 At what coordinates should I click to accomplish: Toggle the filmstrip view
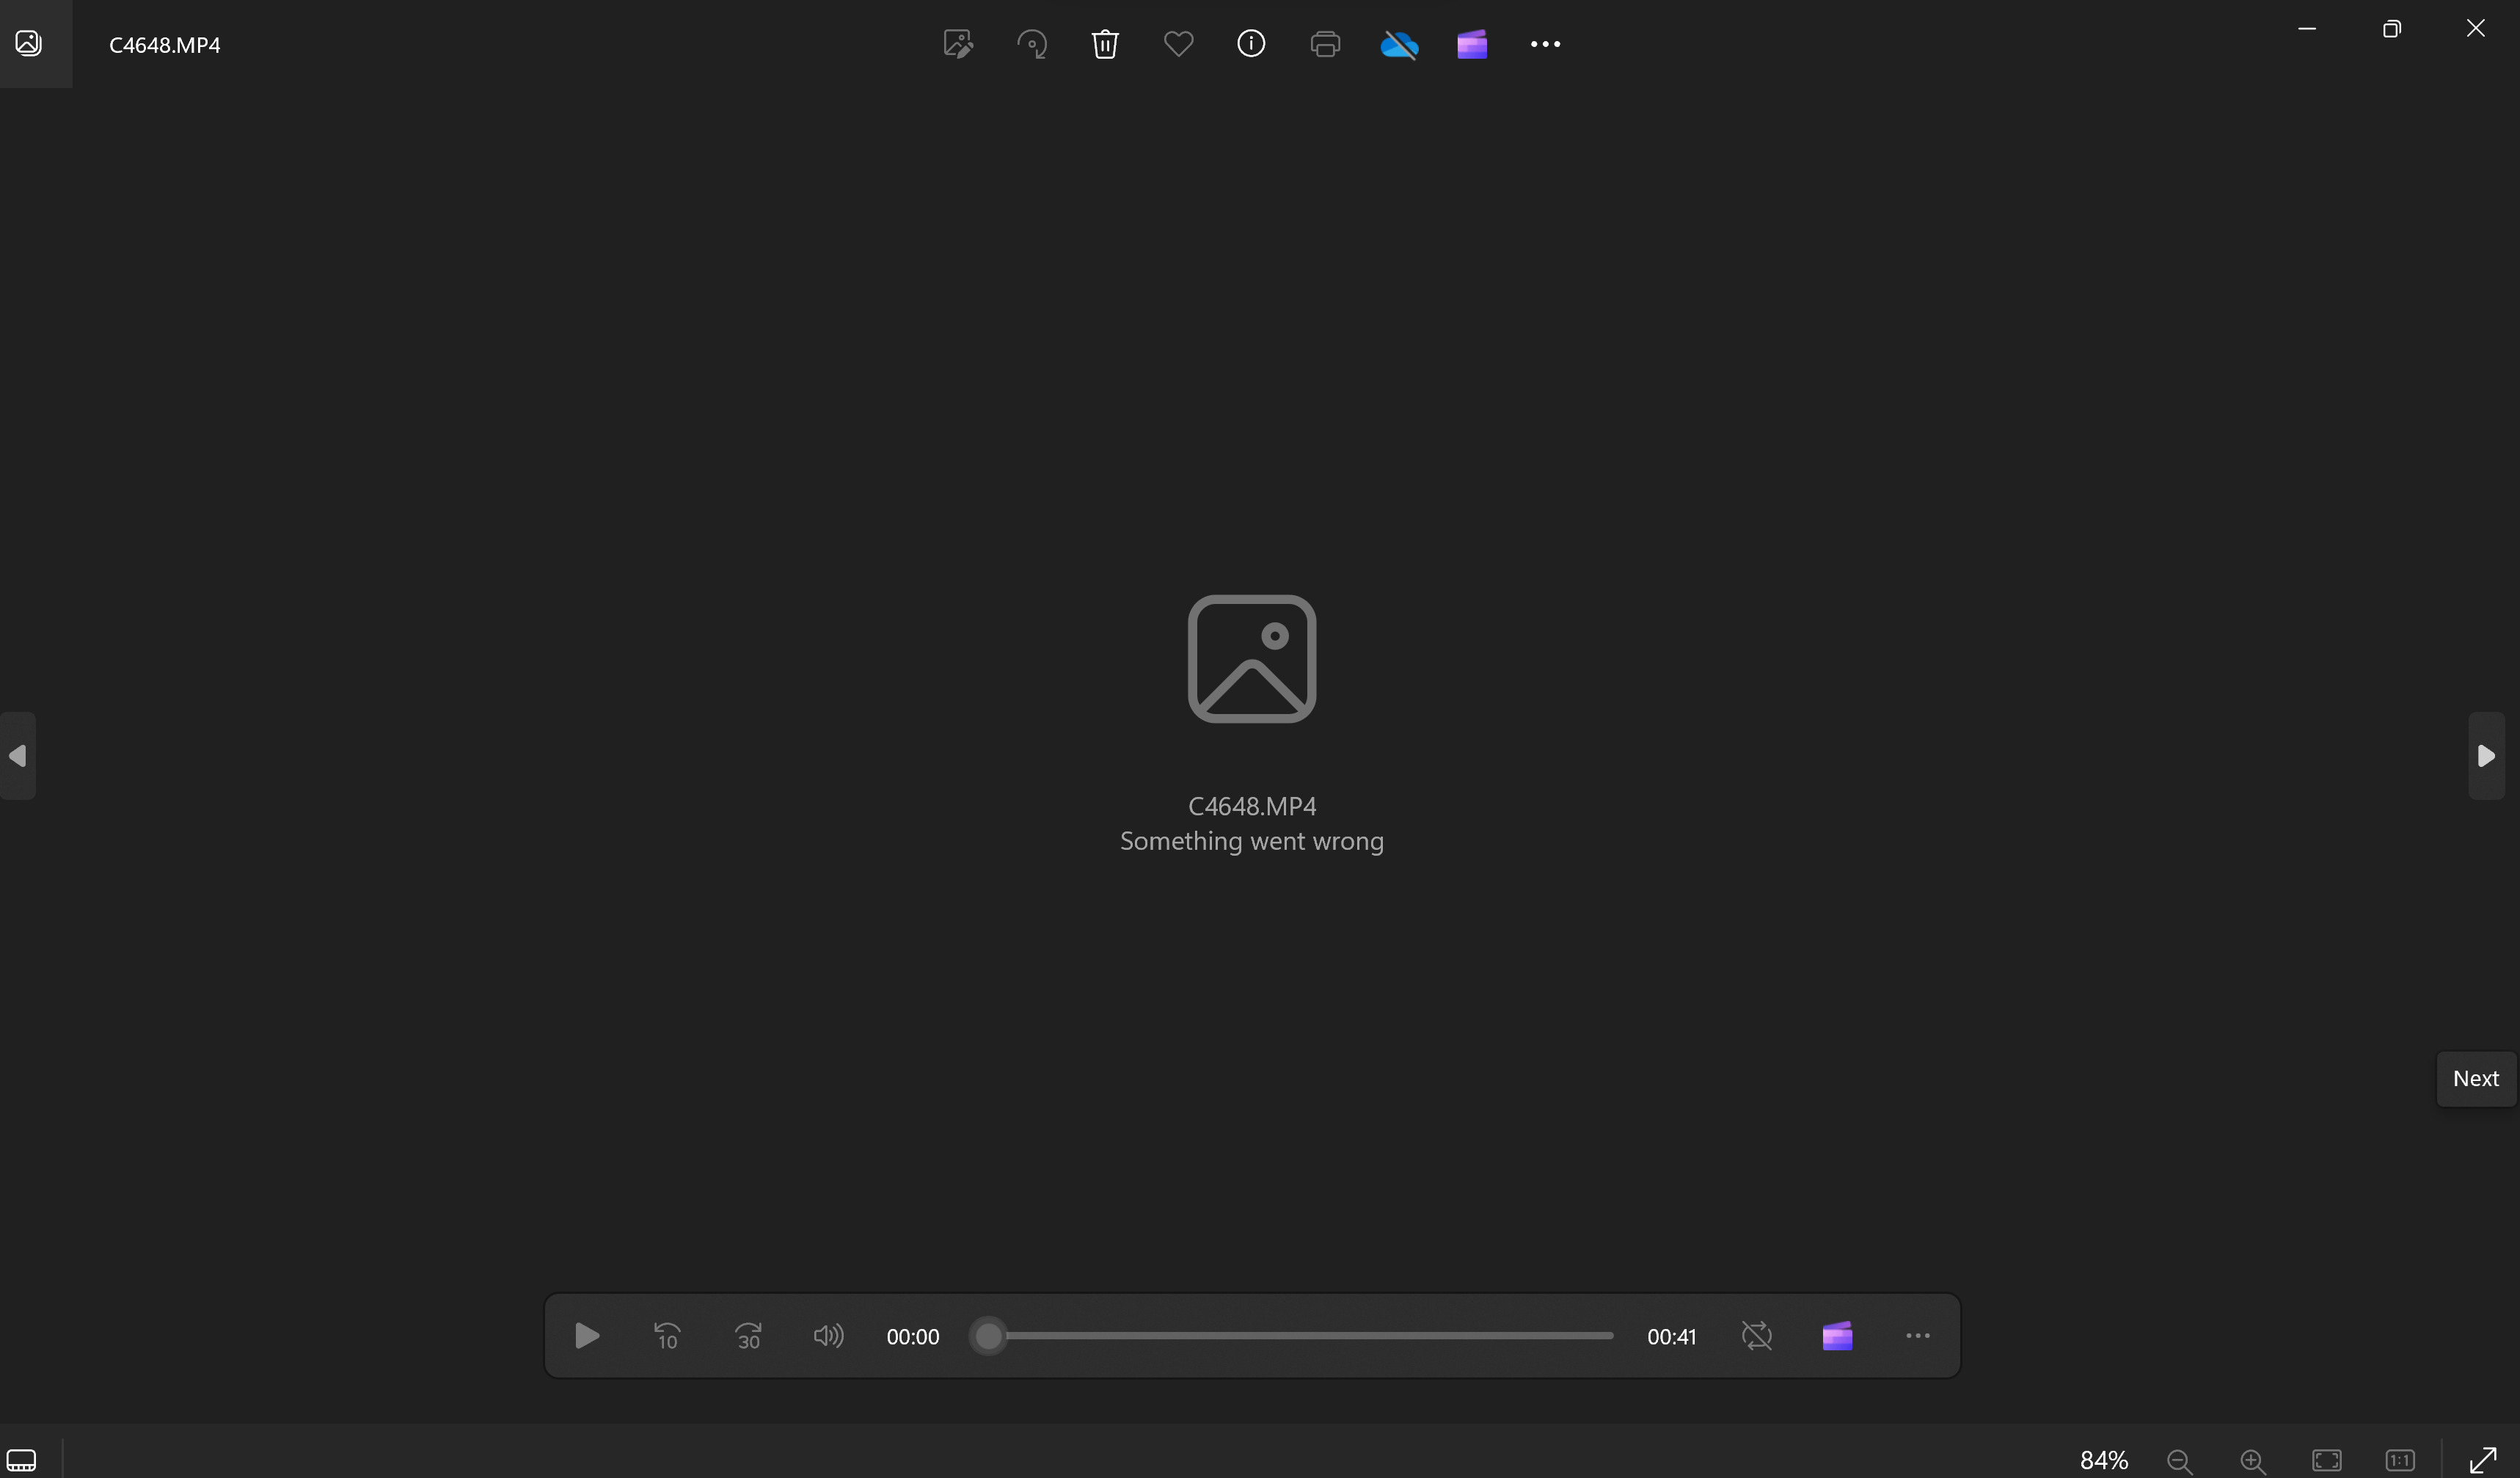pos(22,1460)
